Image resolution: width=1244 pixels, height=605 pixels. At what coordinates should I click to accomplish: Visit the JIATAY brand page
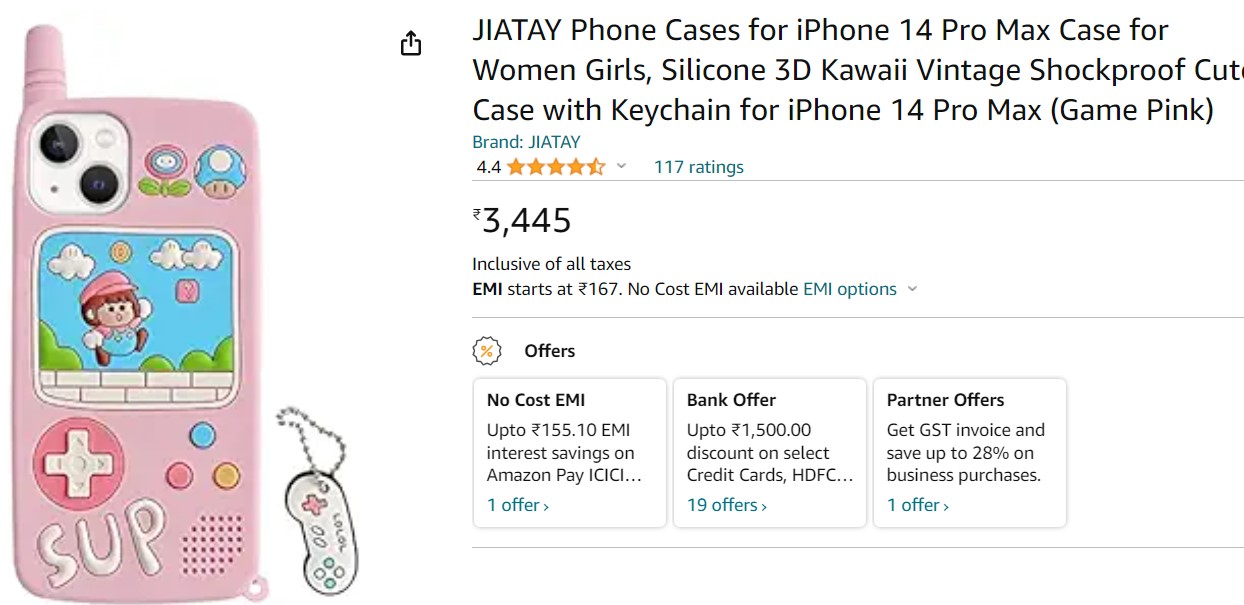526,142
